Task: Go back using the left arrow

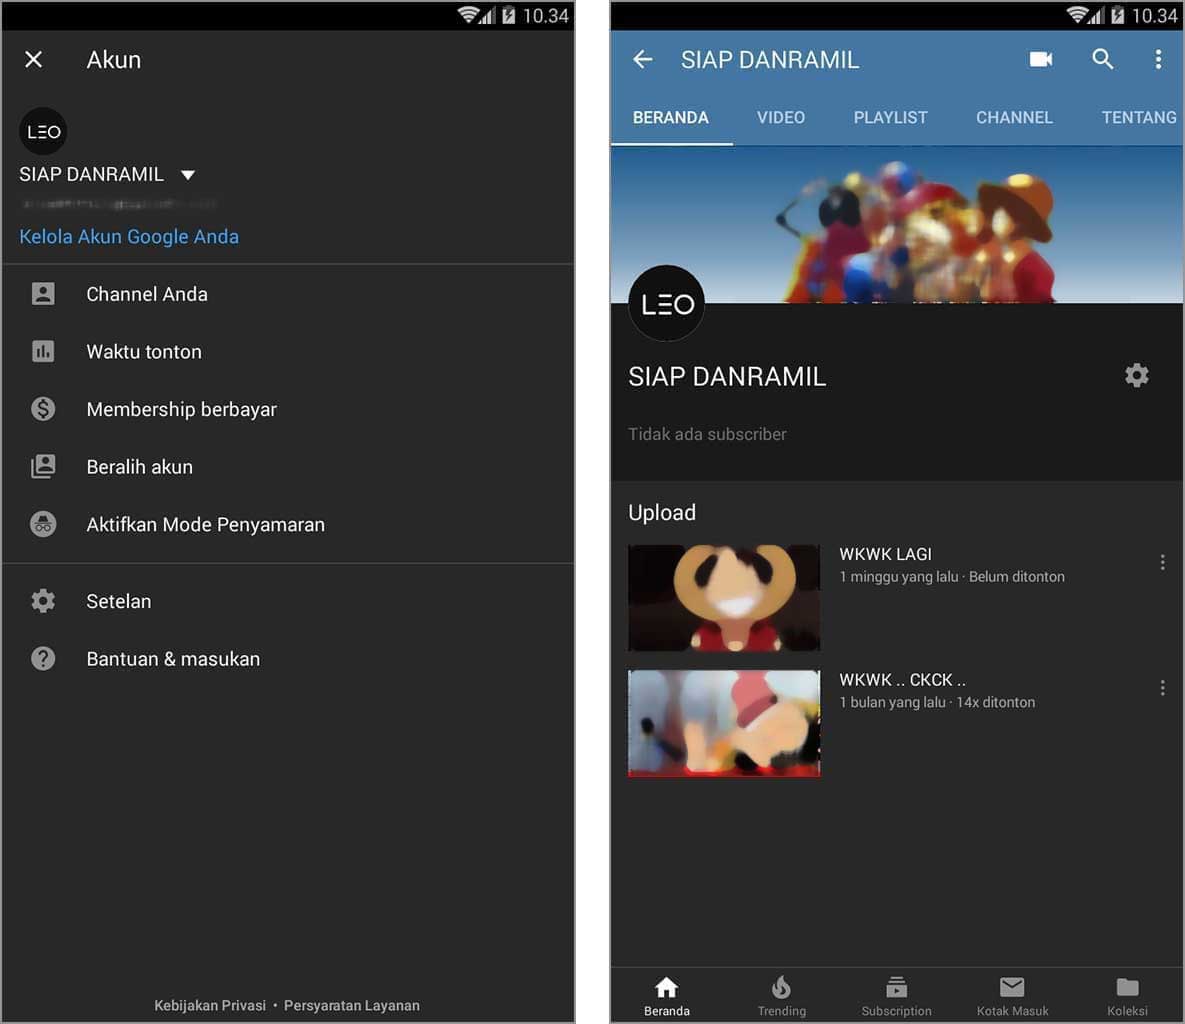Action: [x=642, y=59]
